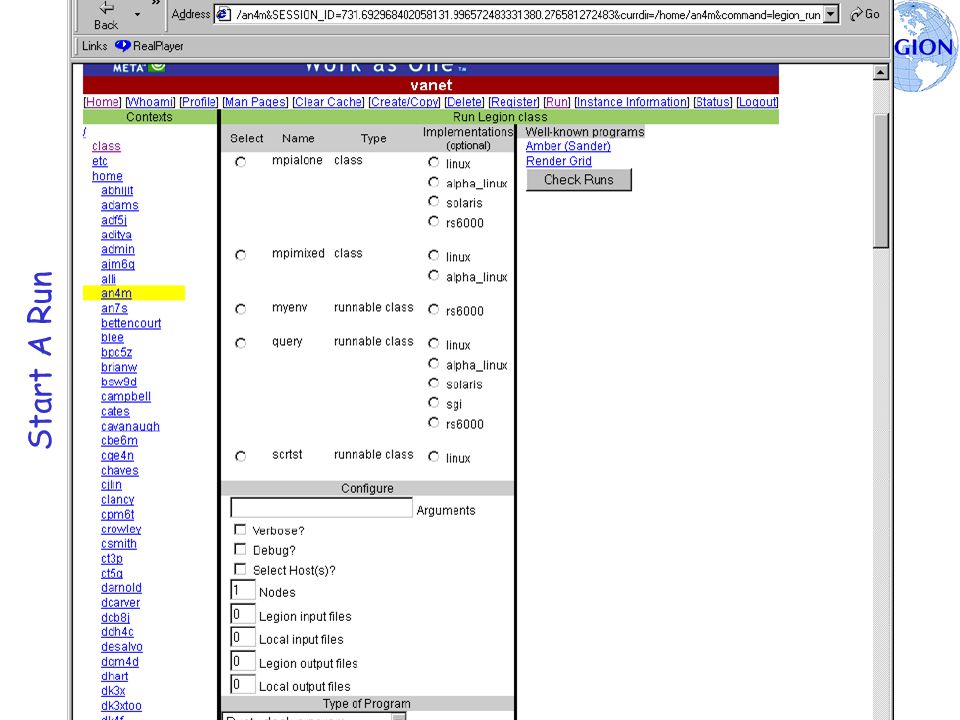960x720 pixels.
Task: Open the Profile menu link
Action: click(x=198, y=102)
